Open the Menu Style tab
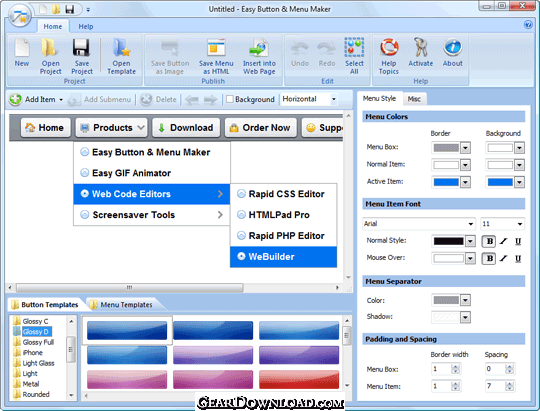 pos(379,99)
